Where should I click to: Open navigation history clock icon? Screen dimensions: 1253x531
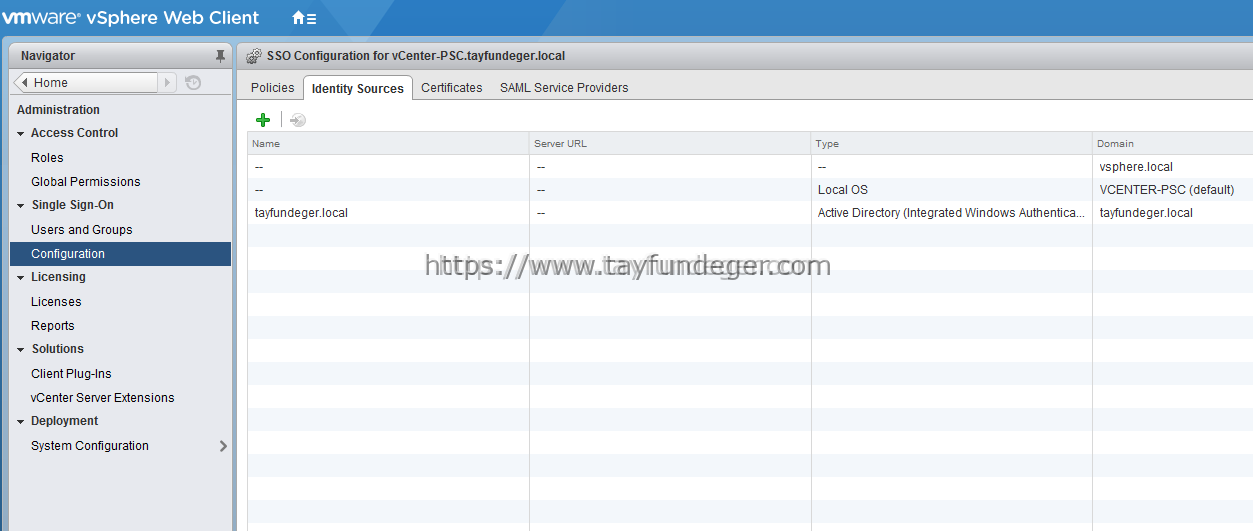(x=193, y=83)
